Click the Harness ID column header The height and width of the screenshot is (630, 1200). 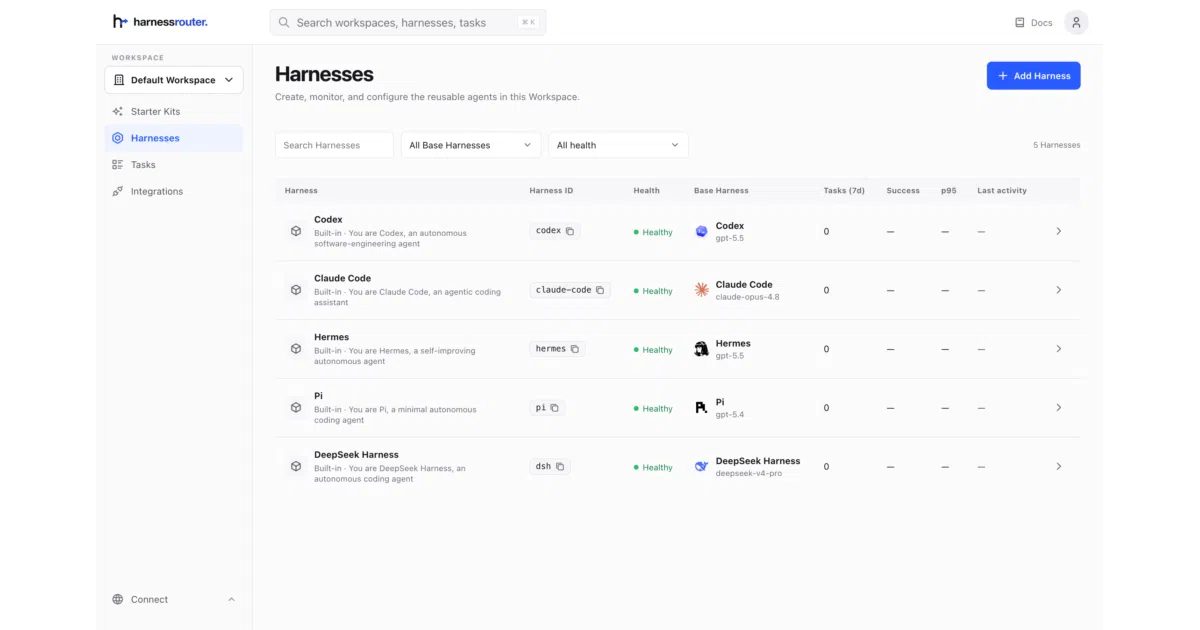pos(552,190)
